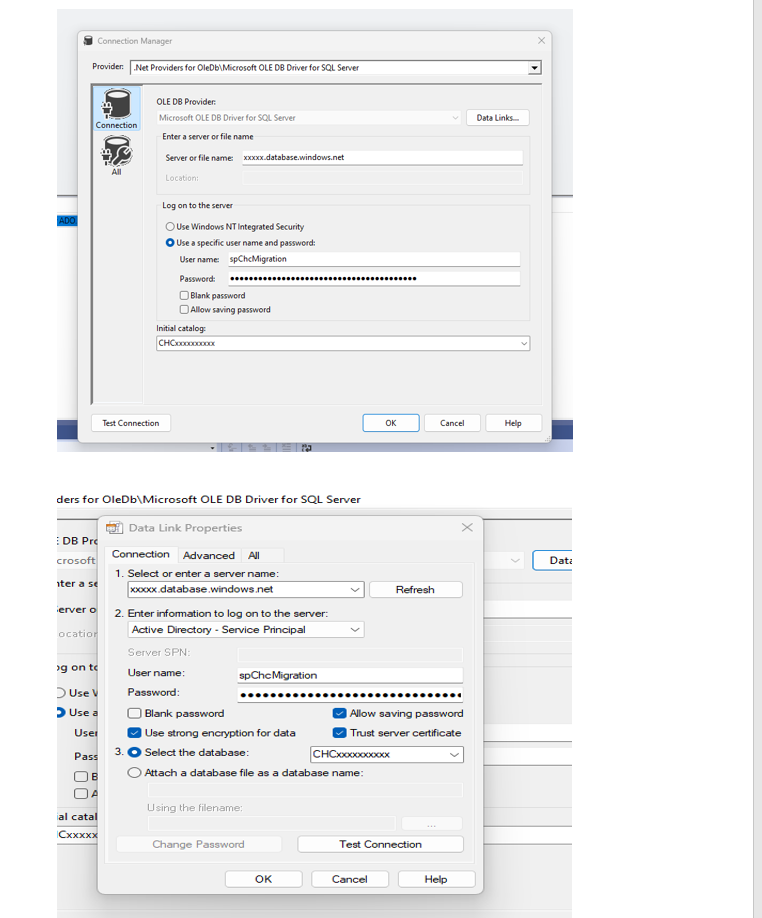Close the Data Link Properties dialog
This screenshot has height=918, width=762.
[467, 527]
